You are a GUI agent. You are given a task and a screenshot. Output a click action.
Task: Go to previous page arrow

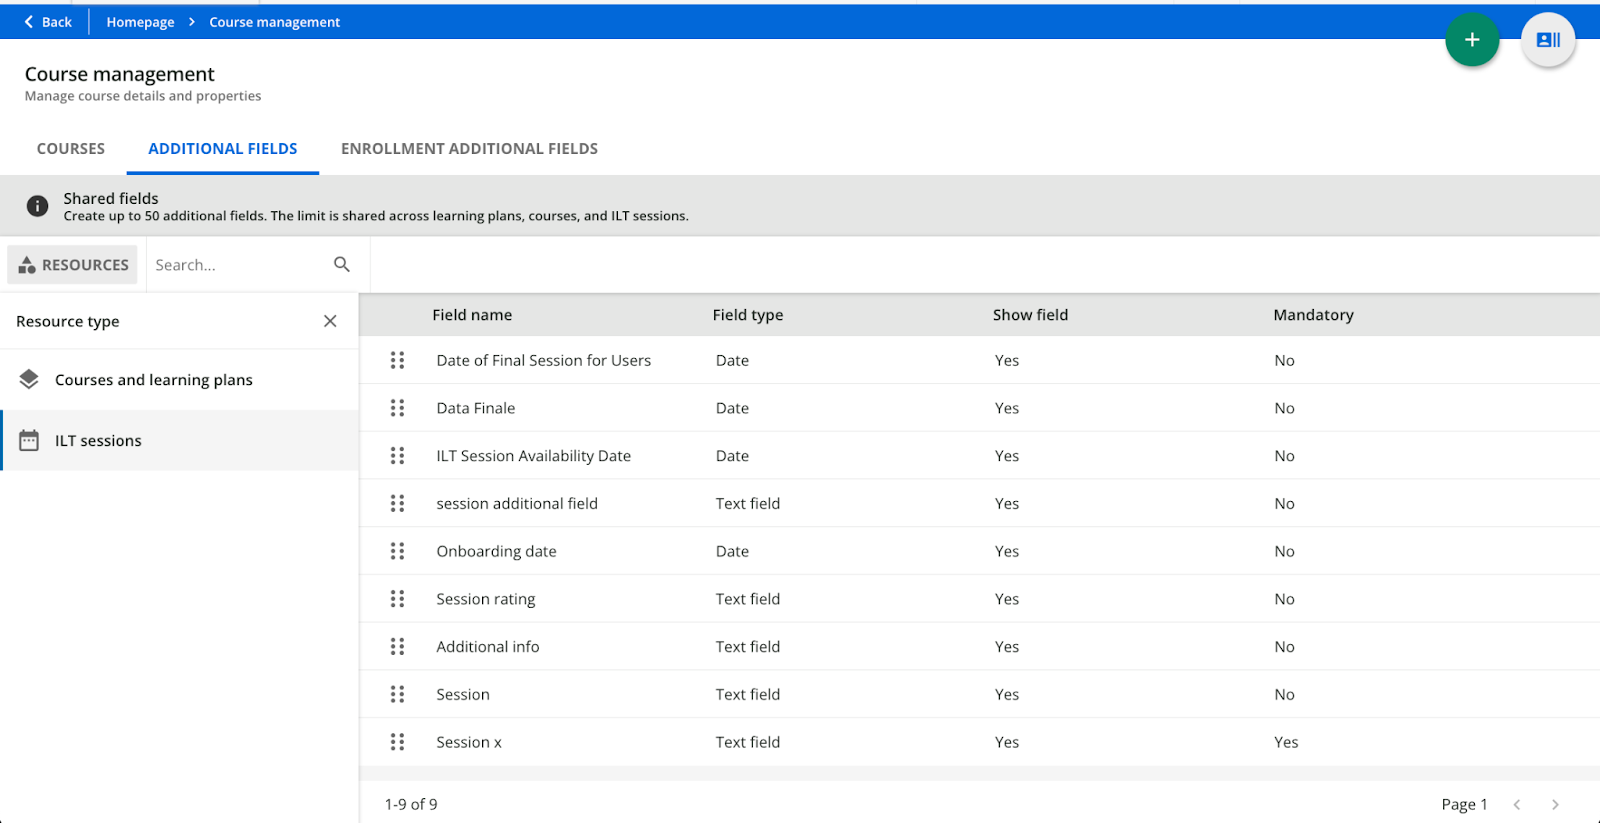[1517, 804]
